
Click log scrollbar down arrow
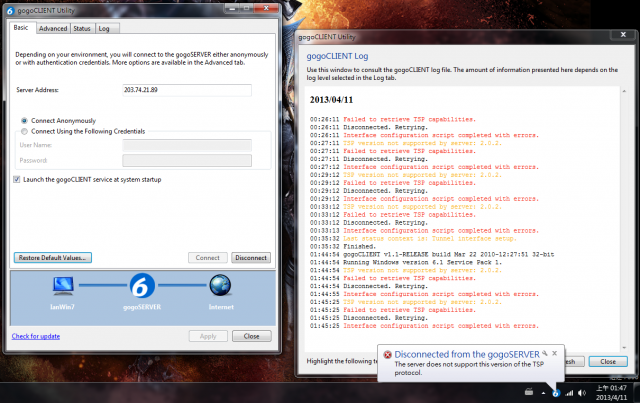click(624, 347)
